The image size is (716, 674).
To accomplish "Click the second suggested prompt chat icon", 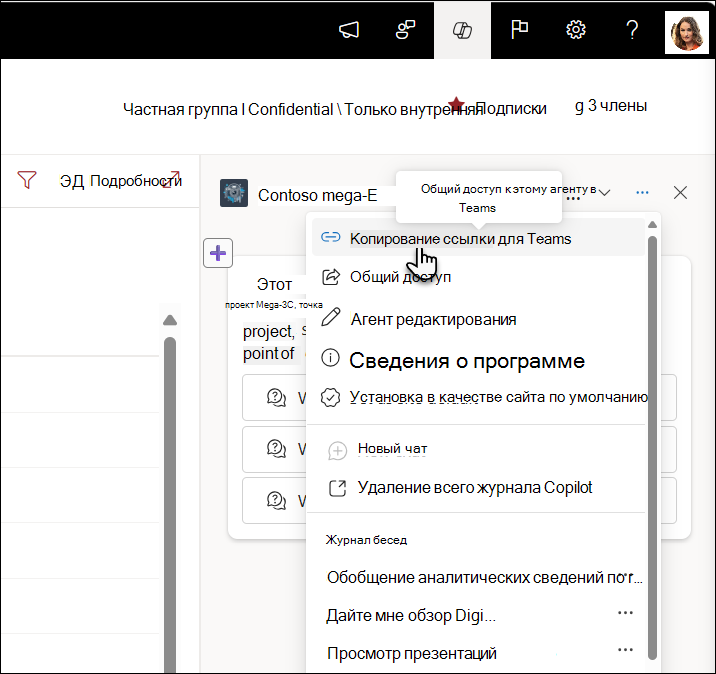I will tap(276, 448).
